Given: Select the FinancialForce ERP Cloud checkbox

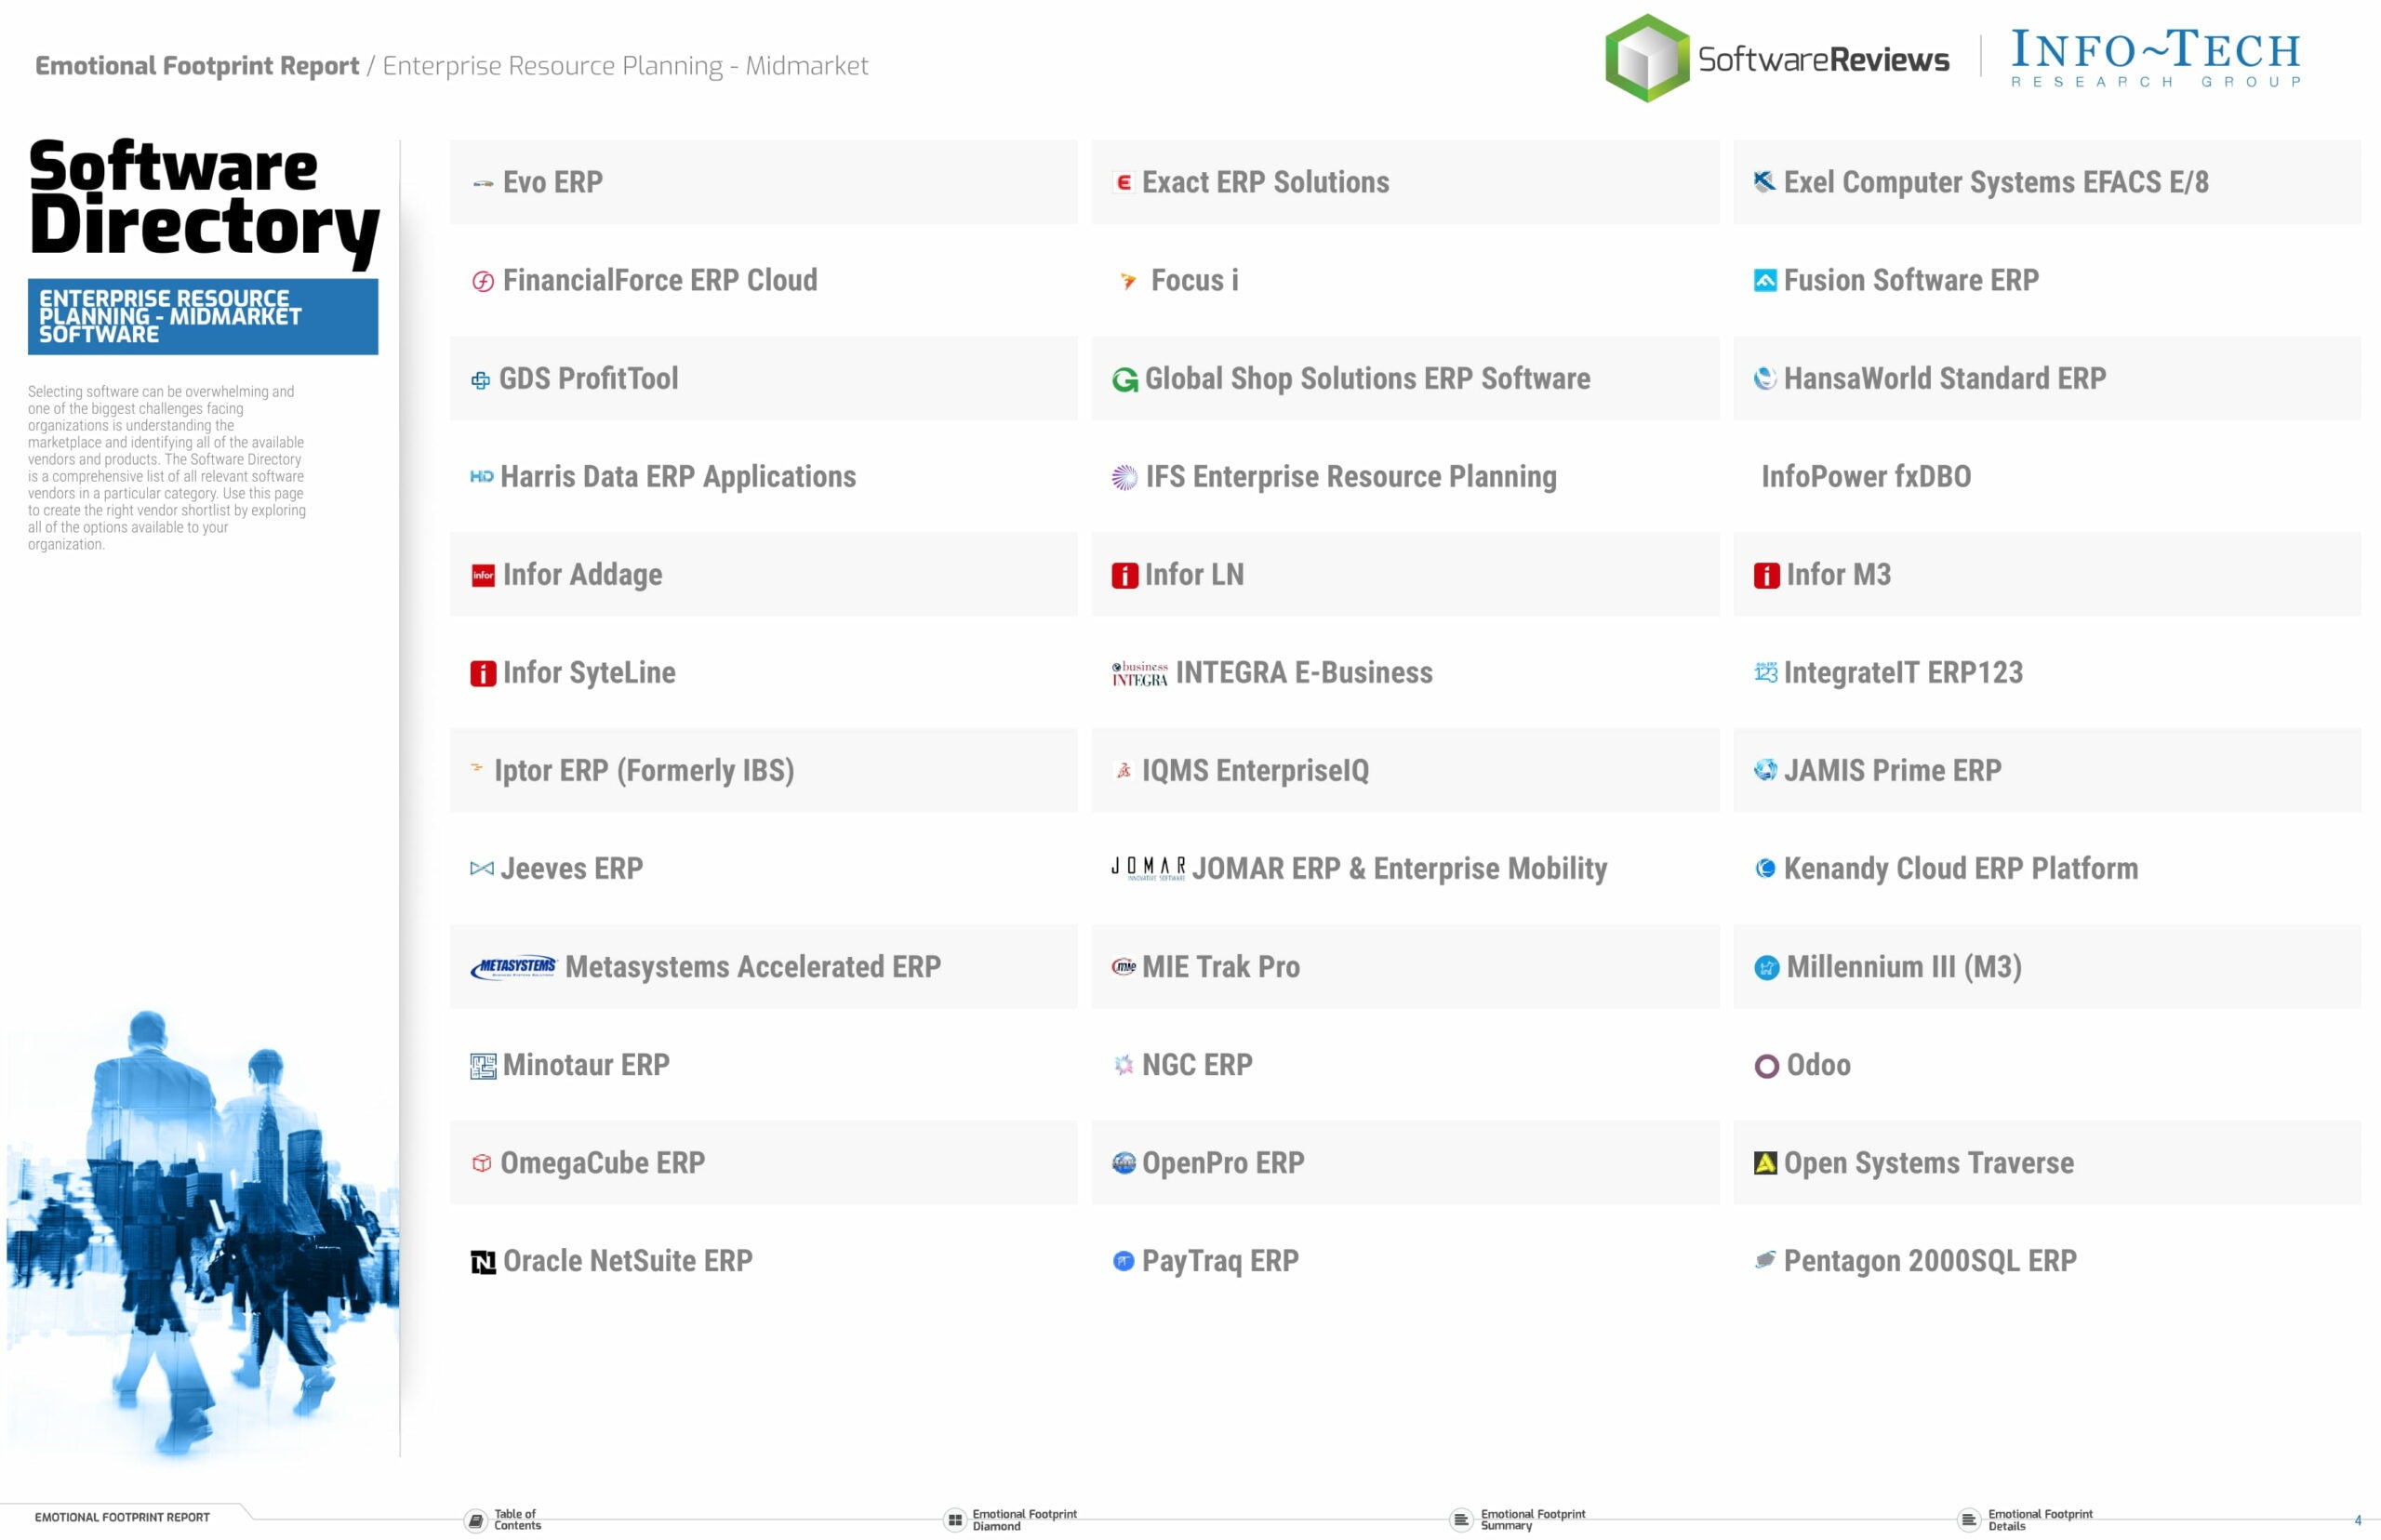Looking at the screenshot, I should [483, 277].
